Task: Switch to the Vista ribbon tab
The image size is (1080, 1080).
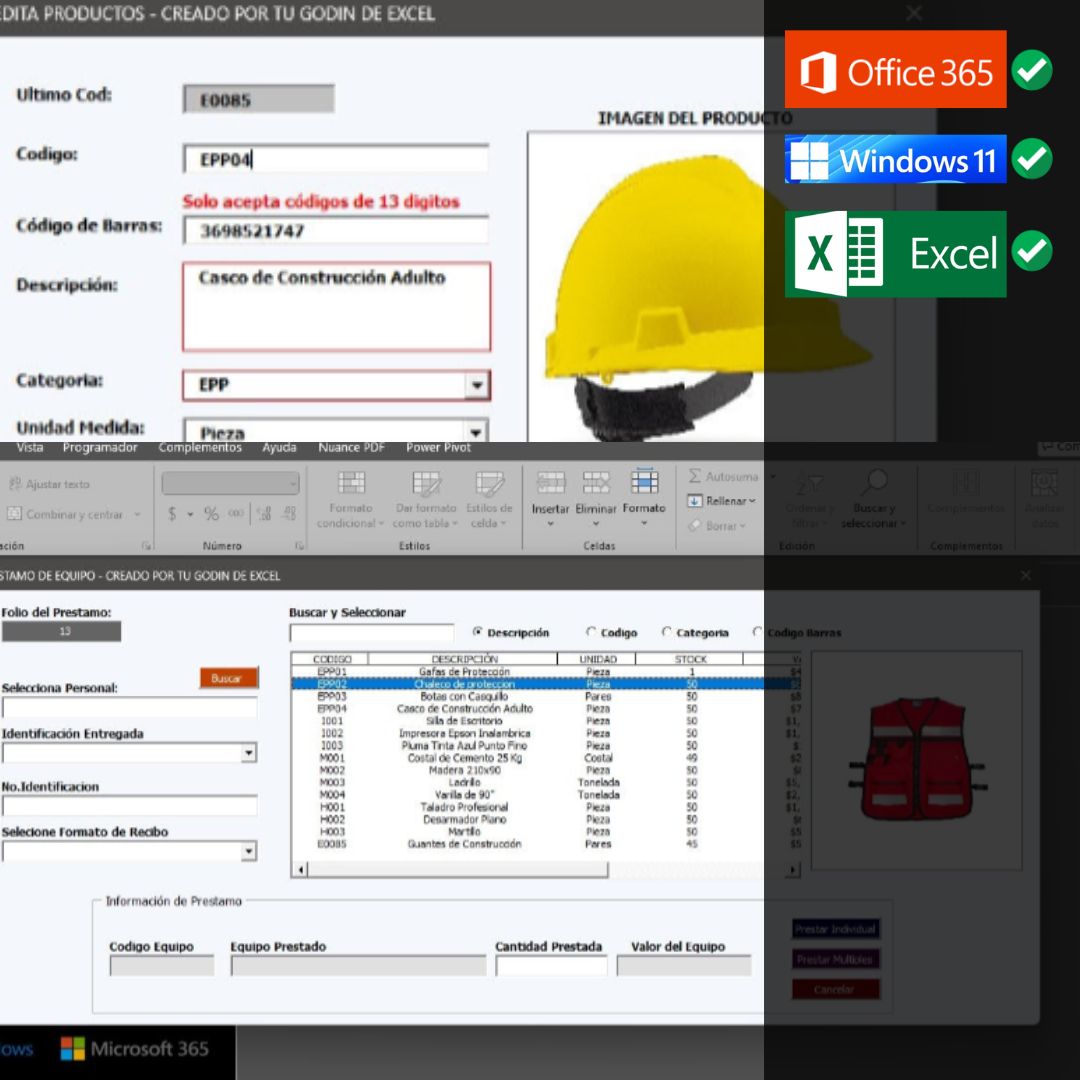Action: (30, 448)
